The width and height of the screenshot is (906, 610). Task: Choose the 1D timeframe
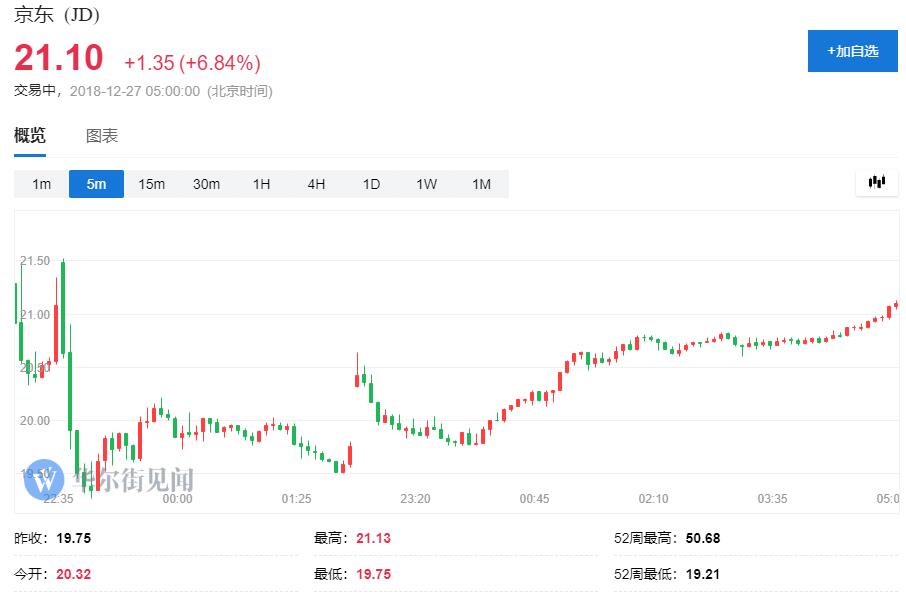pyautogui.click(x=371, y=184)
